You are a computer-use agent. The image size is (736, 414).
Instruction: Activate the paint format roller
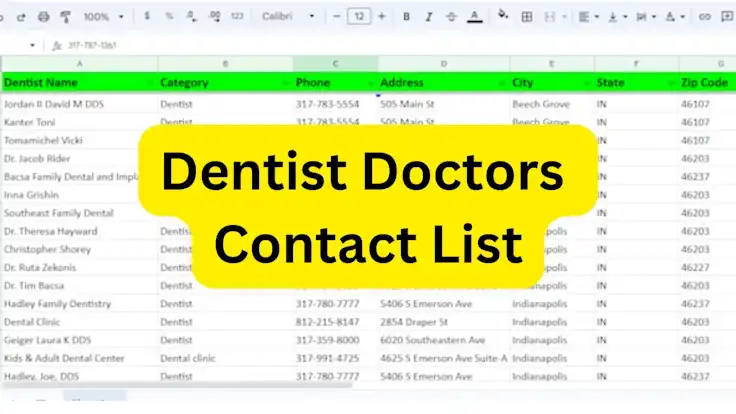click(x=66, y=17)
